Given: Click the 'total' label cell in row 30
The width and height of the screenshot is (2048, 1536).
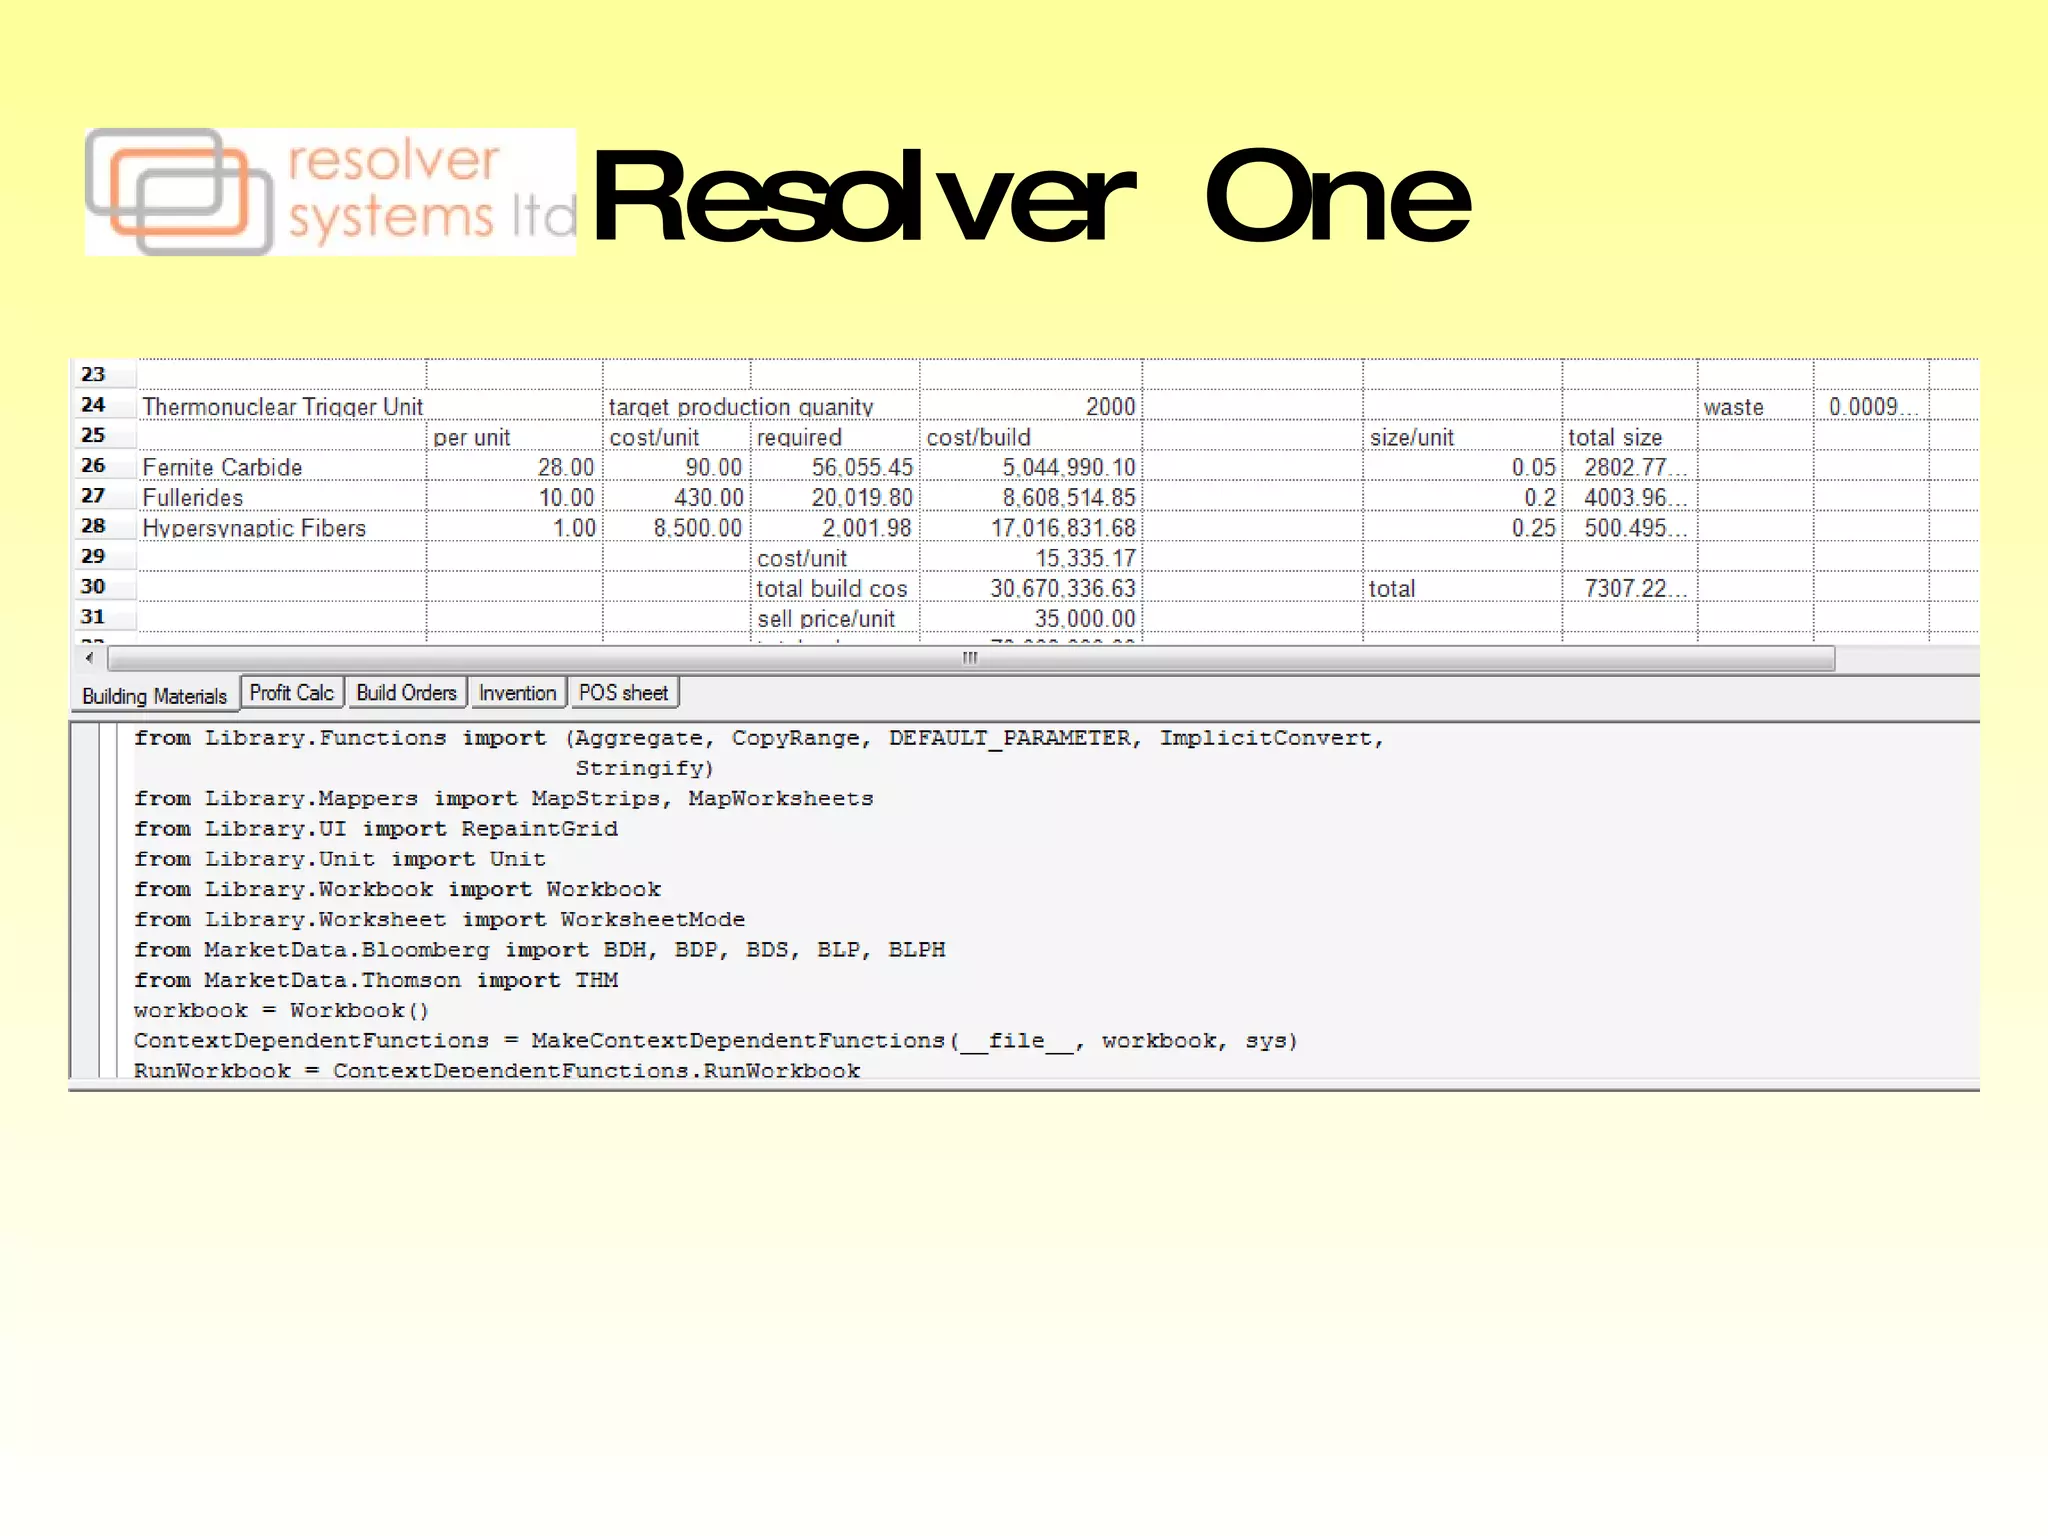Looking at the screenshot, I should coord(1462,588).
